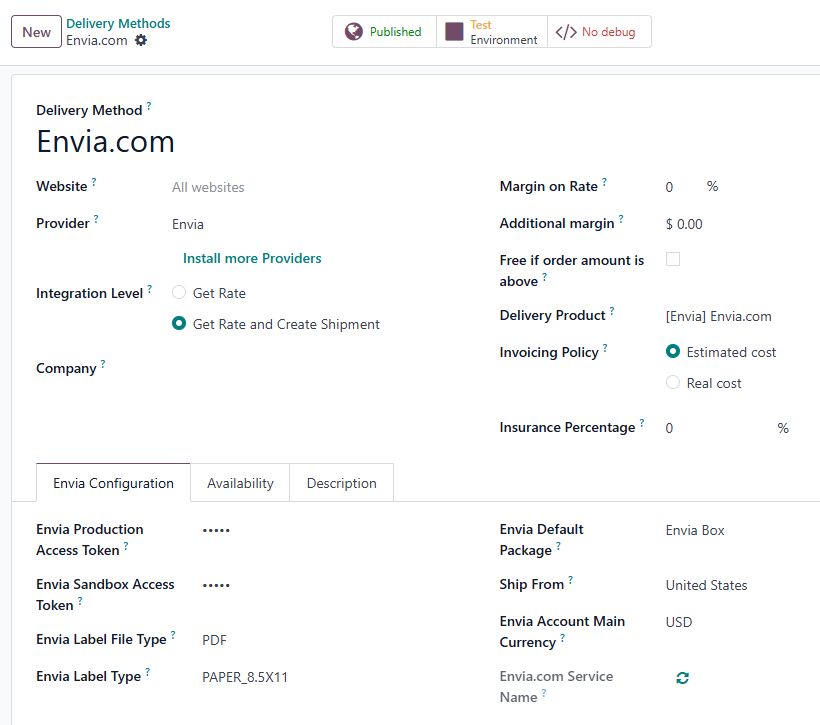Open help tooltip next to Envia Default Package
820x725 pixels.
click(x=559, y=545)
